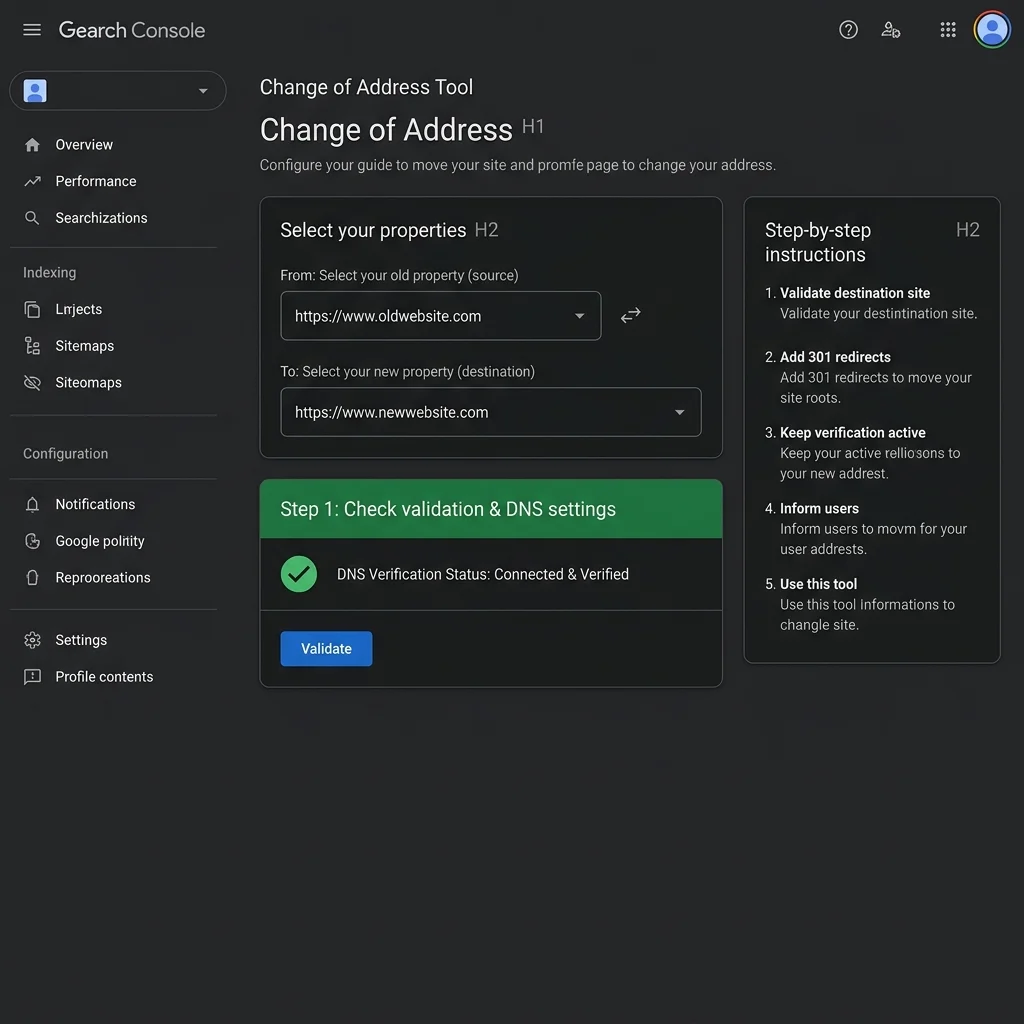Open the manage users icon
The height and width of the screenshot is (1024, 1024).
(890, 30)
